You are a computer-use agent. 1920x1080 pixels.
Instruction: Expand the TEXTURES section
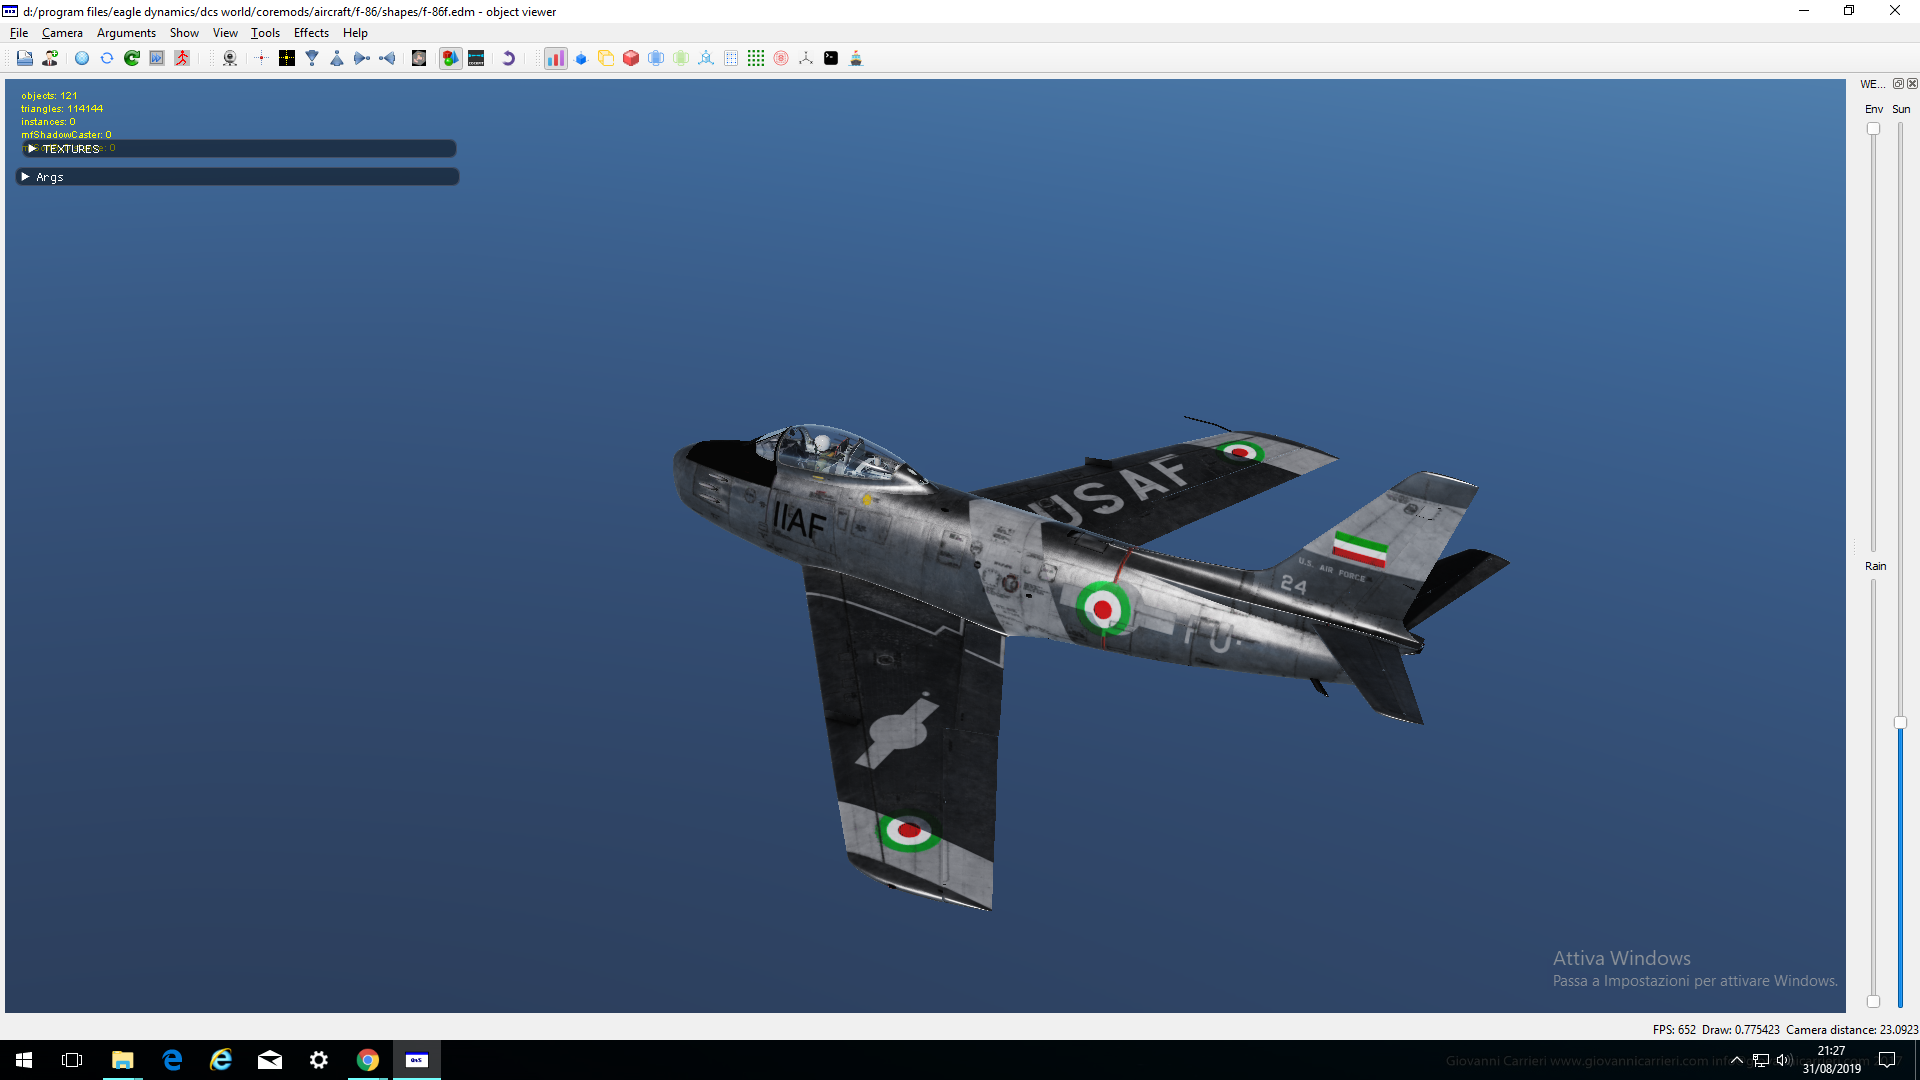tap(238, 148)
